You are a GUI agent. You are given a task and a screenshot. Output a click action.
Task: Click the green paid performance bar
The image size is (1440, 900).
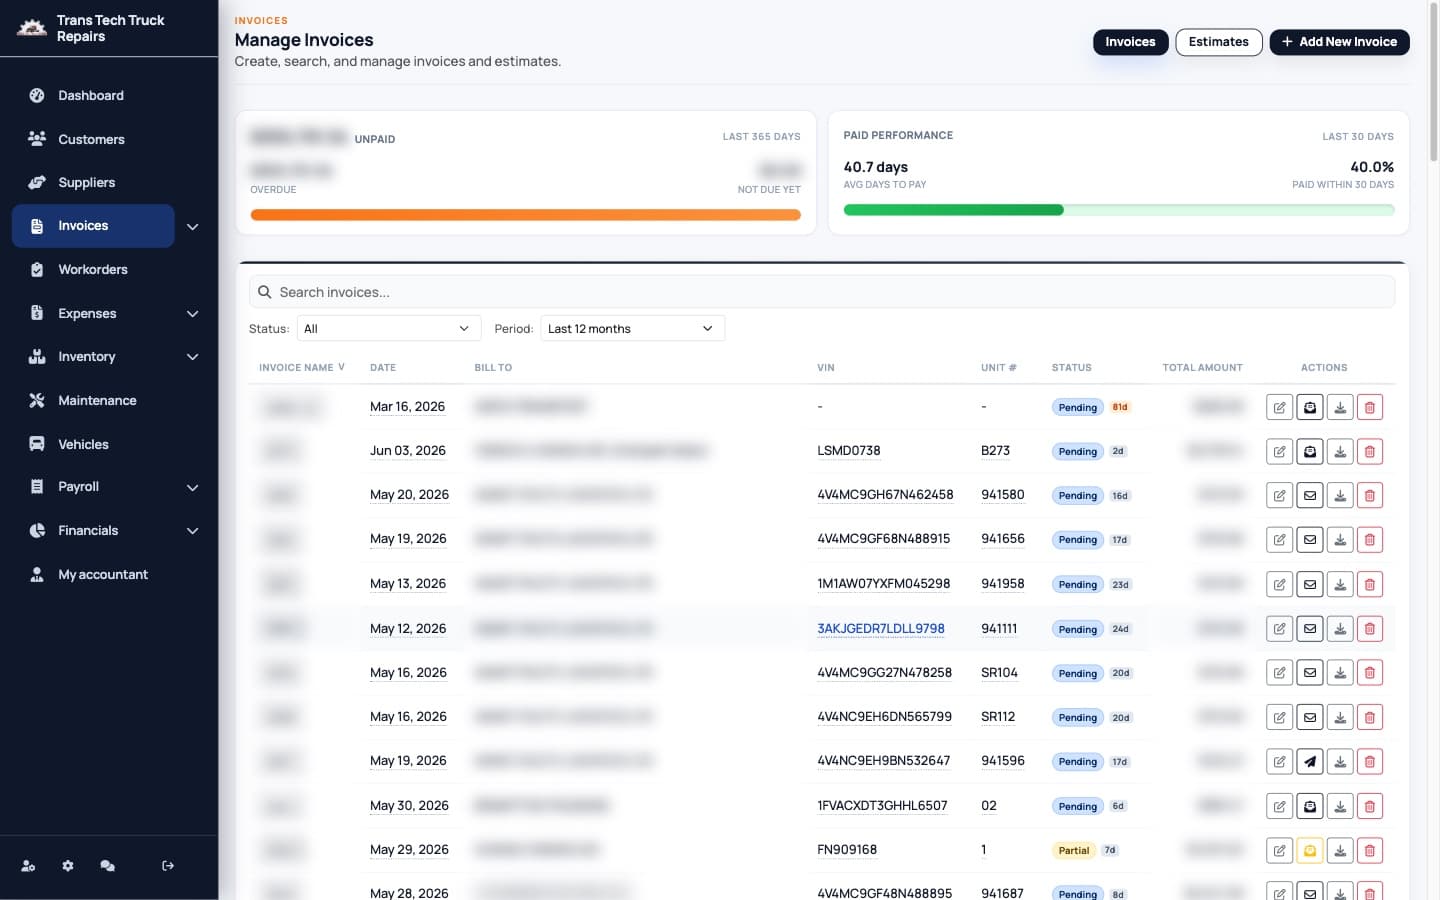tap(953, 210)
